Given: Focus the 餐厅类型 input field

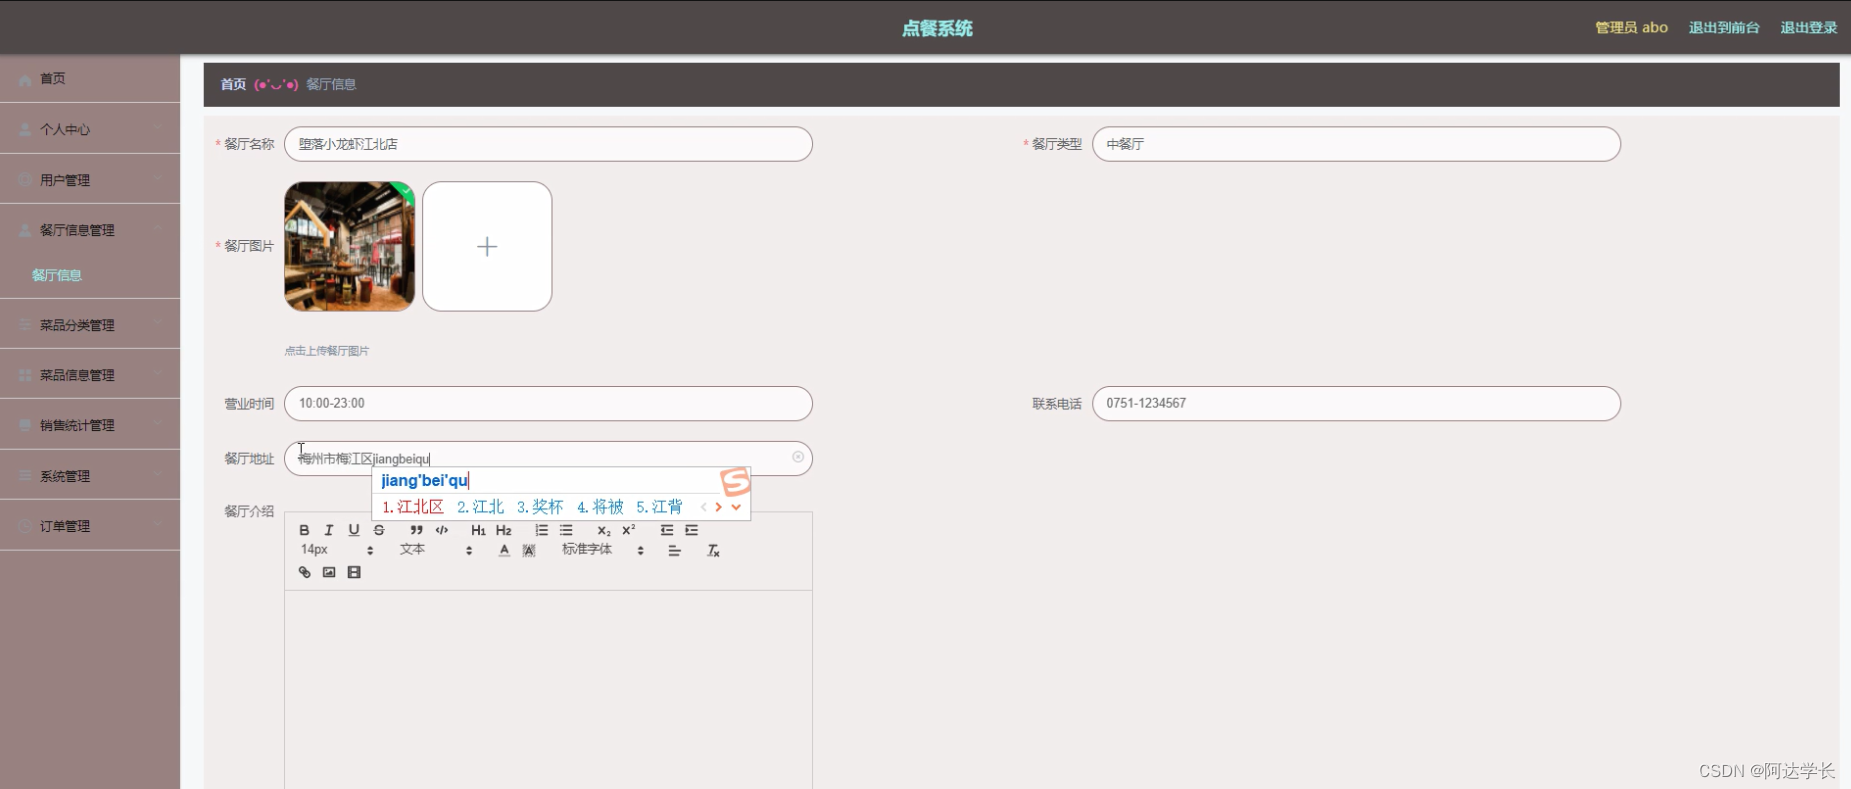Looking at the screenshot, I should [1356, 144].
